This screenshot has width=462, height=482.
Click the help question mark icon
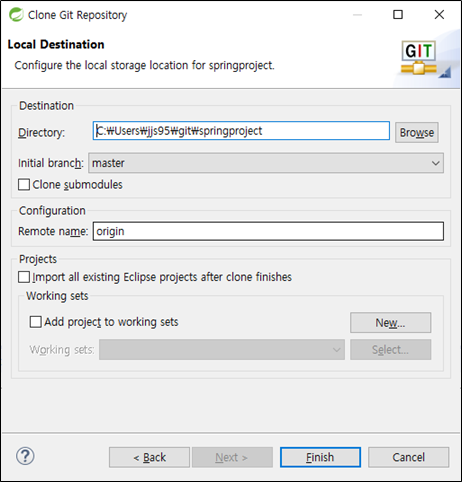25,456
